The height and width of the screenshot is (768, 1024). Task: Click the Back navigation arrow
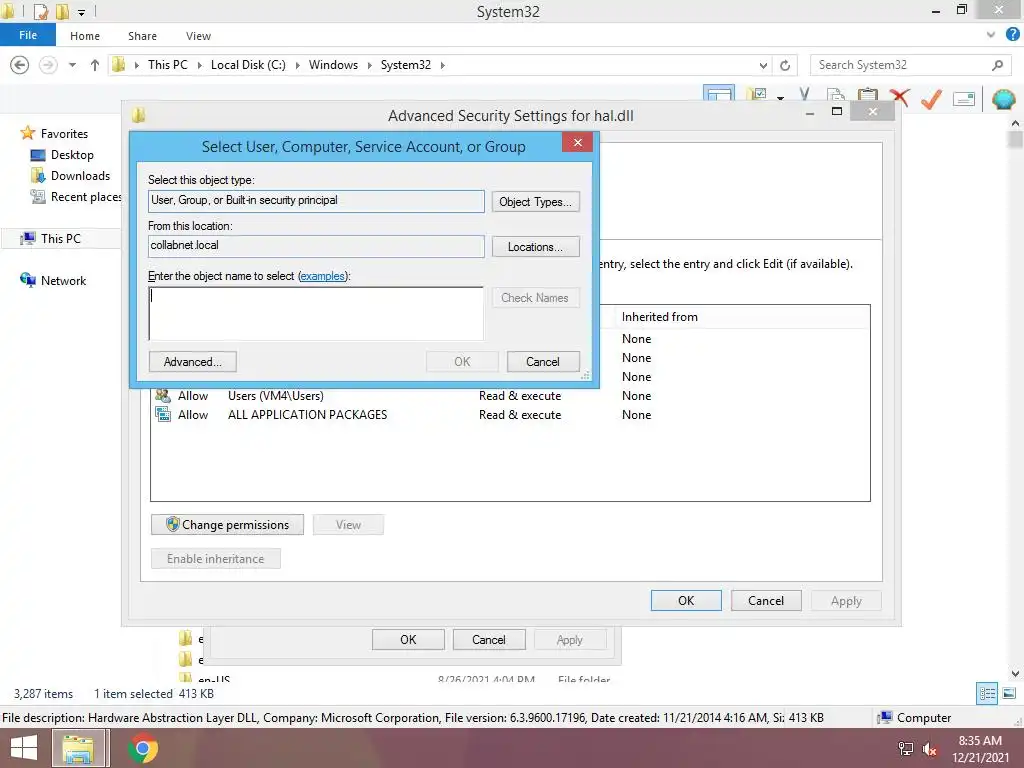coord(20,65)
